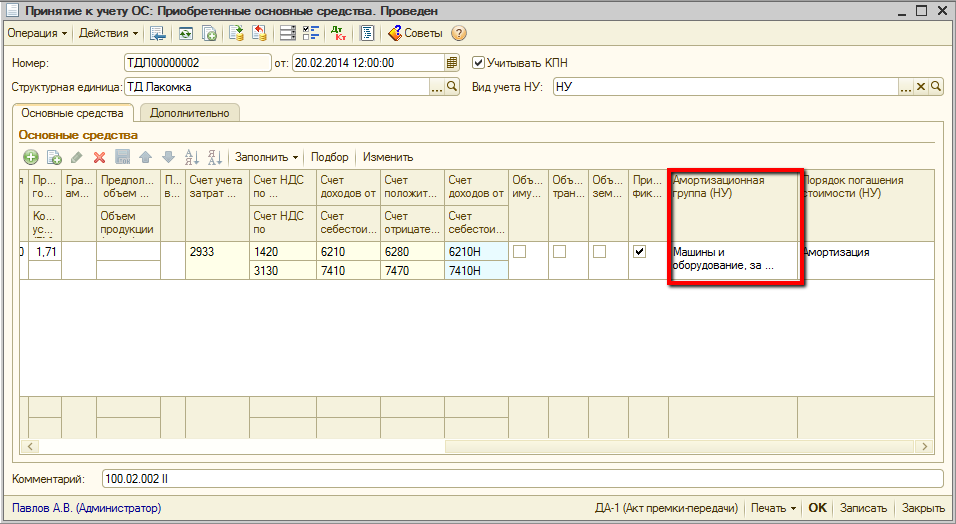Image resolution: width=956 pixels, height=524 pixels.
Task: Click the red X delete row icon
Action: pos(99,157)
